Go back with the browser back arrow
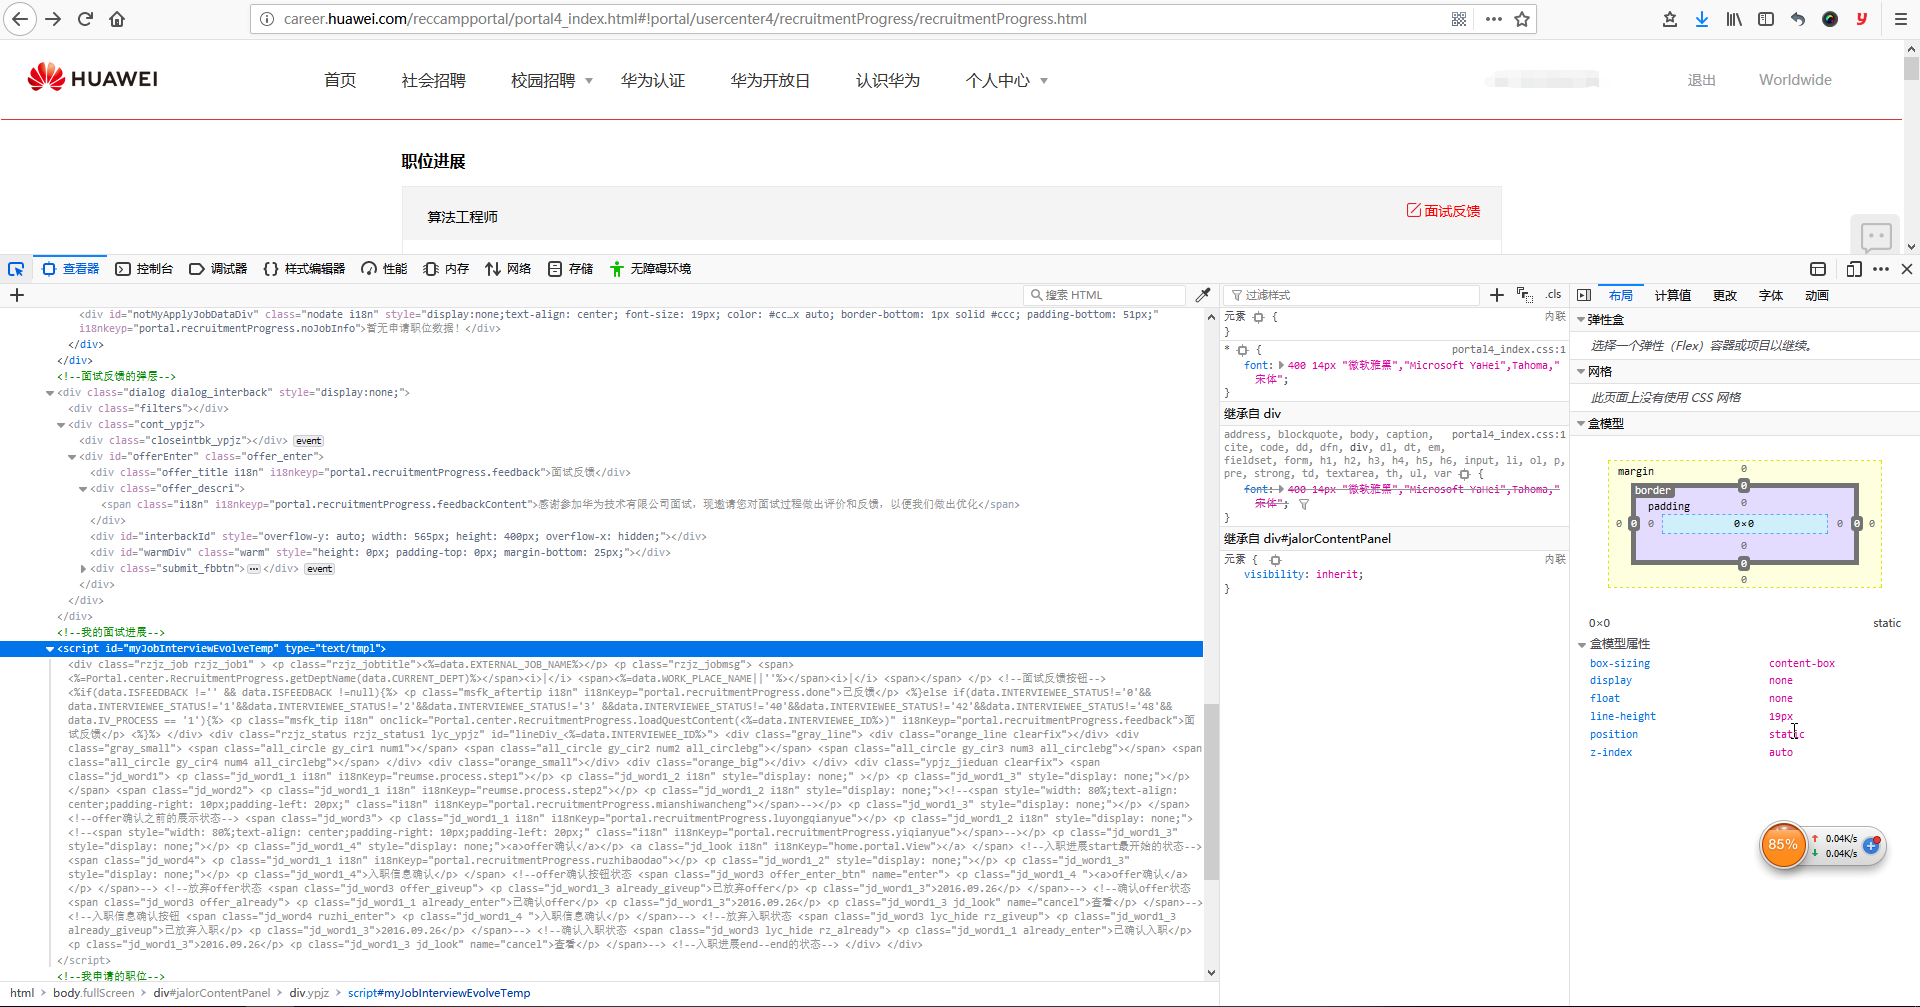 point(20,19)
